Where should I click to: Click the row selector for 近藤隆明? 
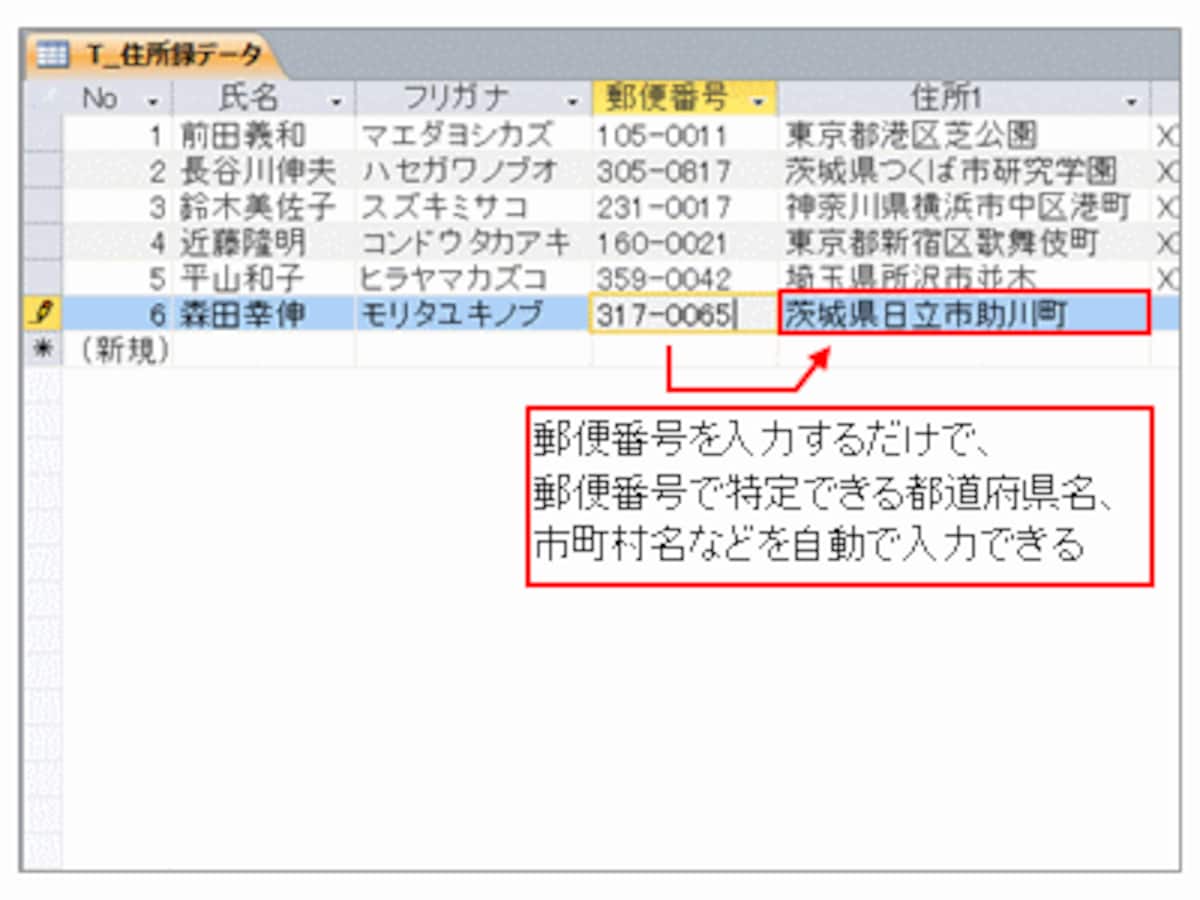click(43, 243)
